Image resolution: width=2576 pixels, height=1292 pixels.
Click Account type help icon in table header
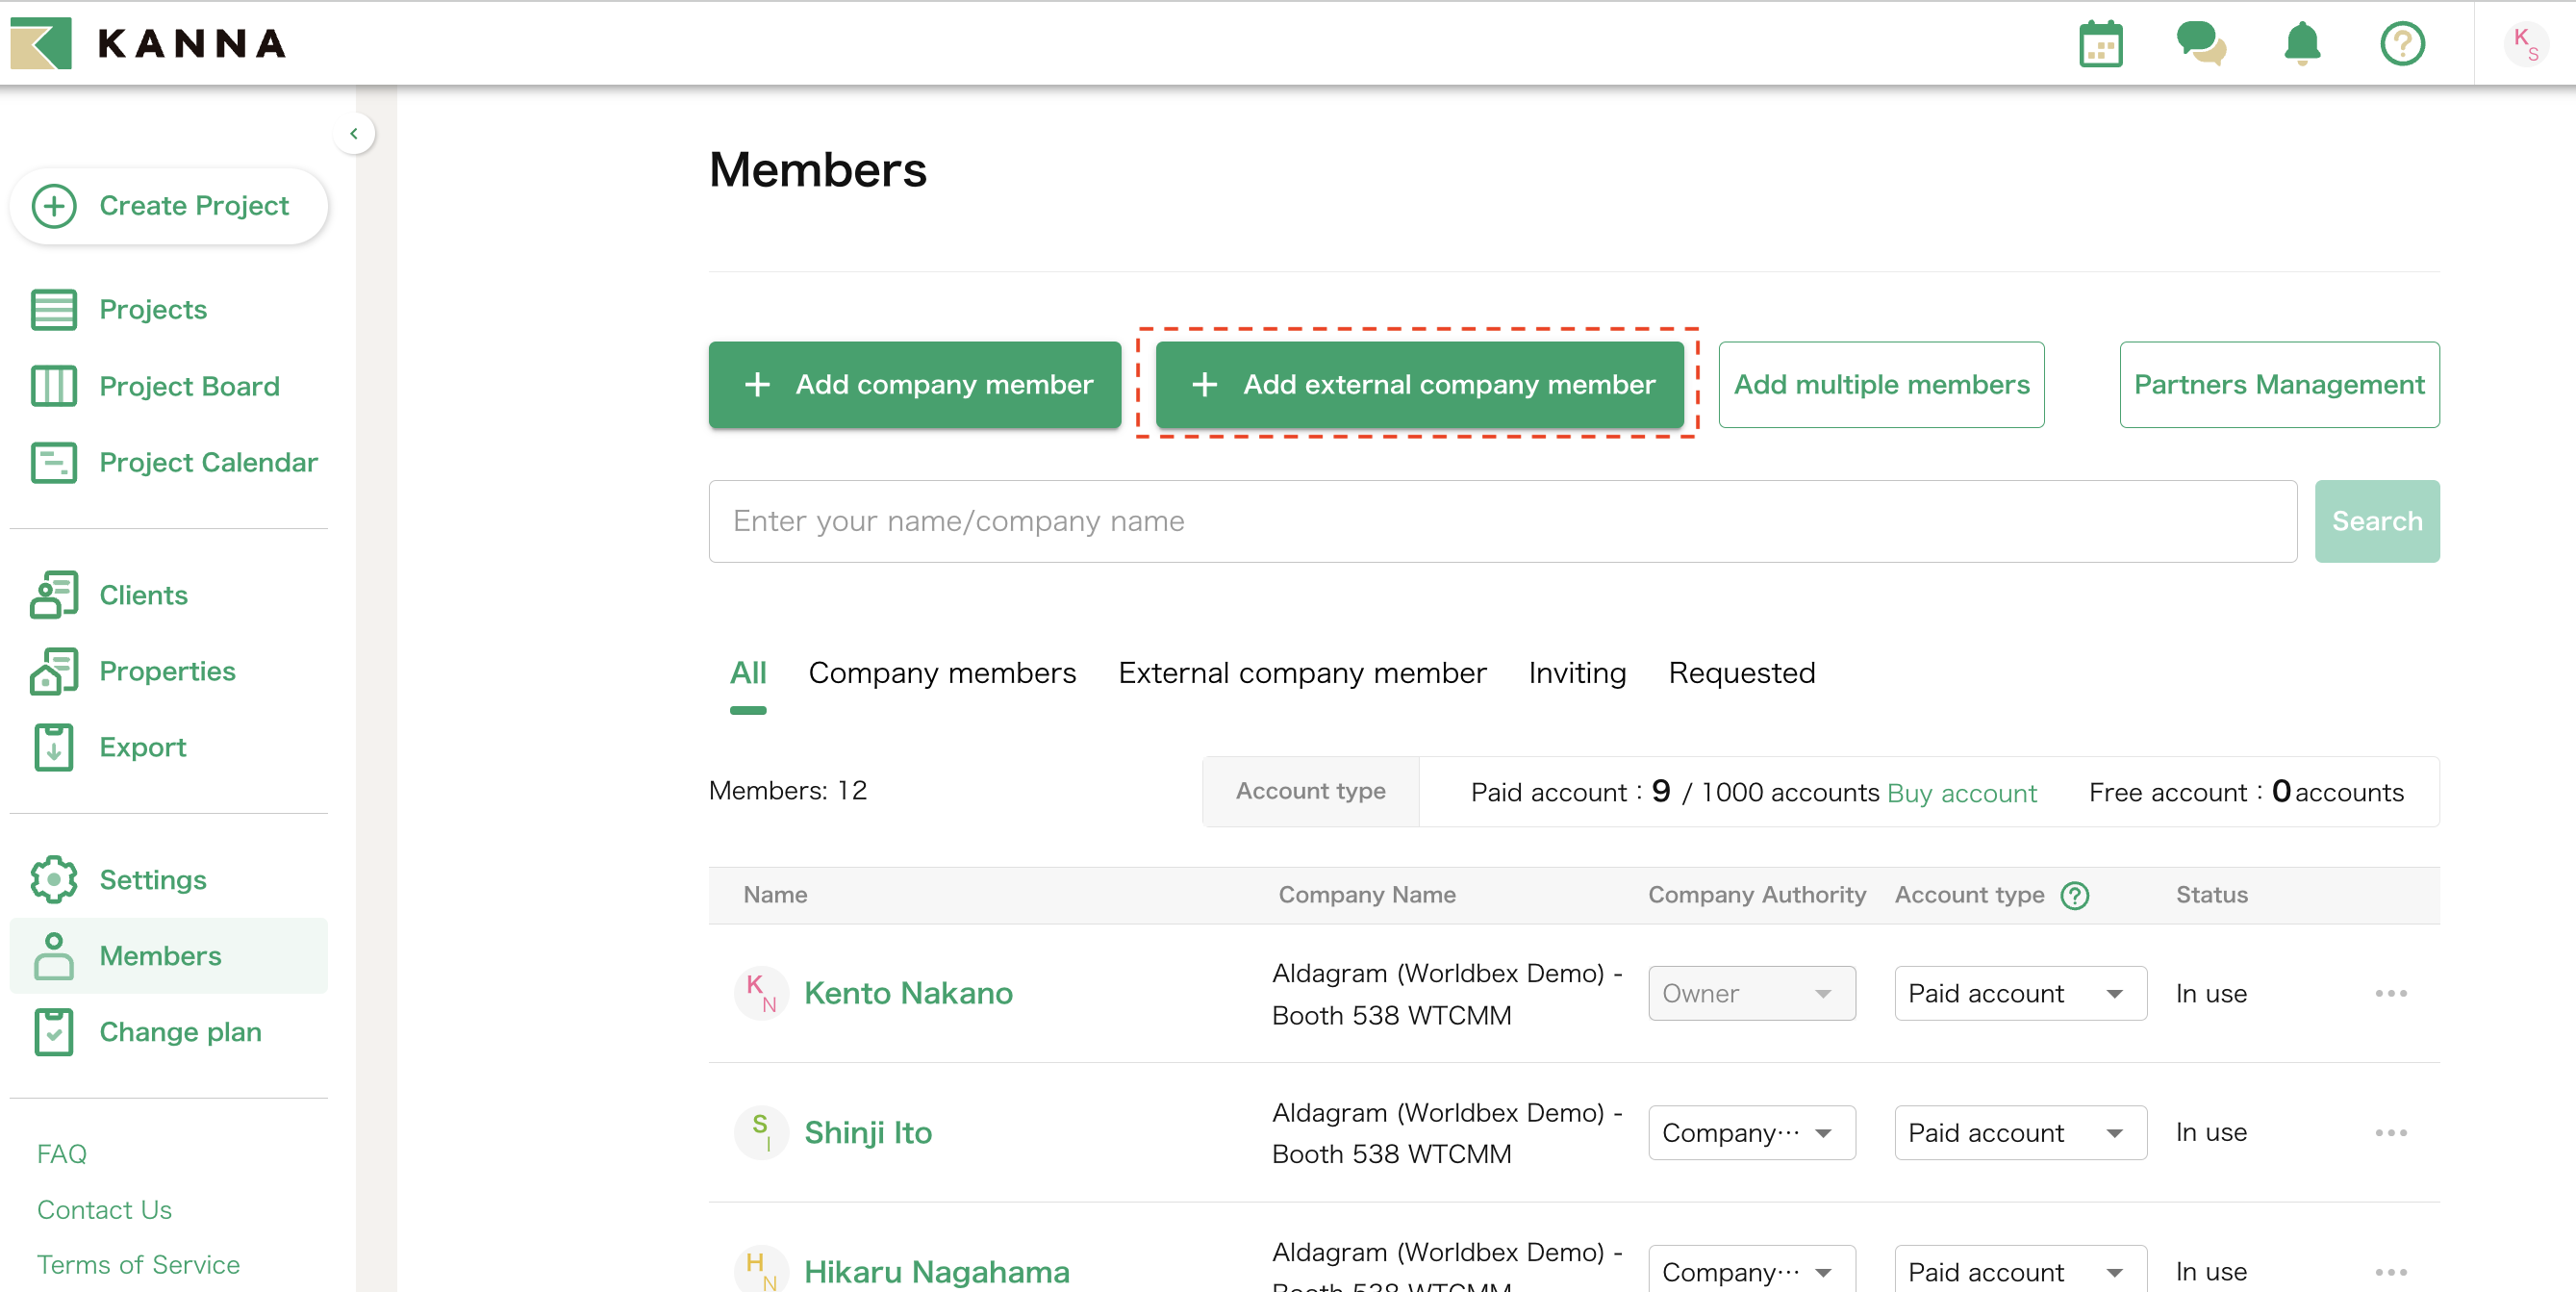(x=2075, y=895)
